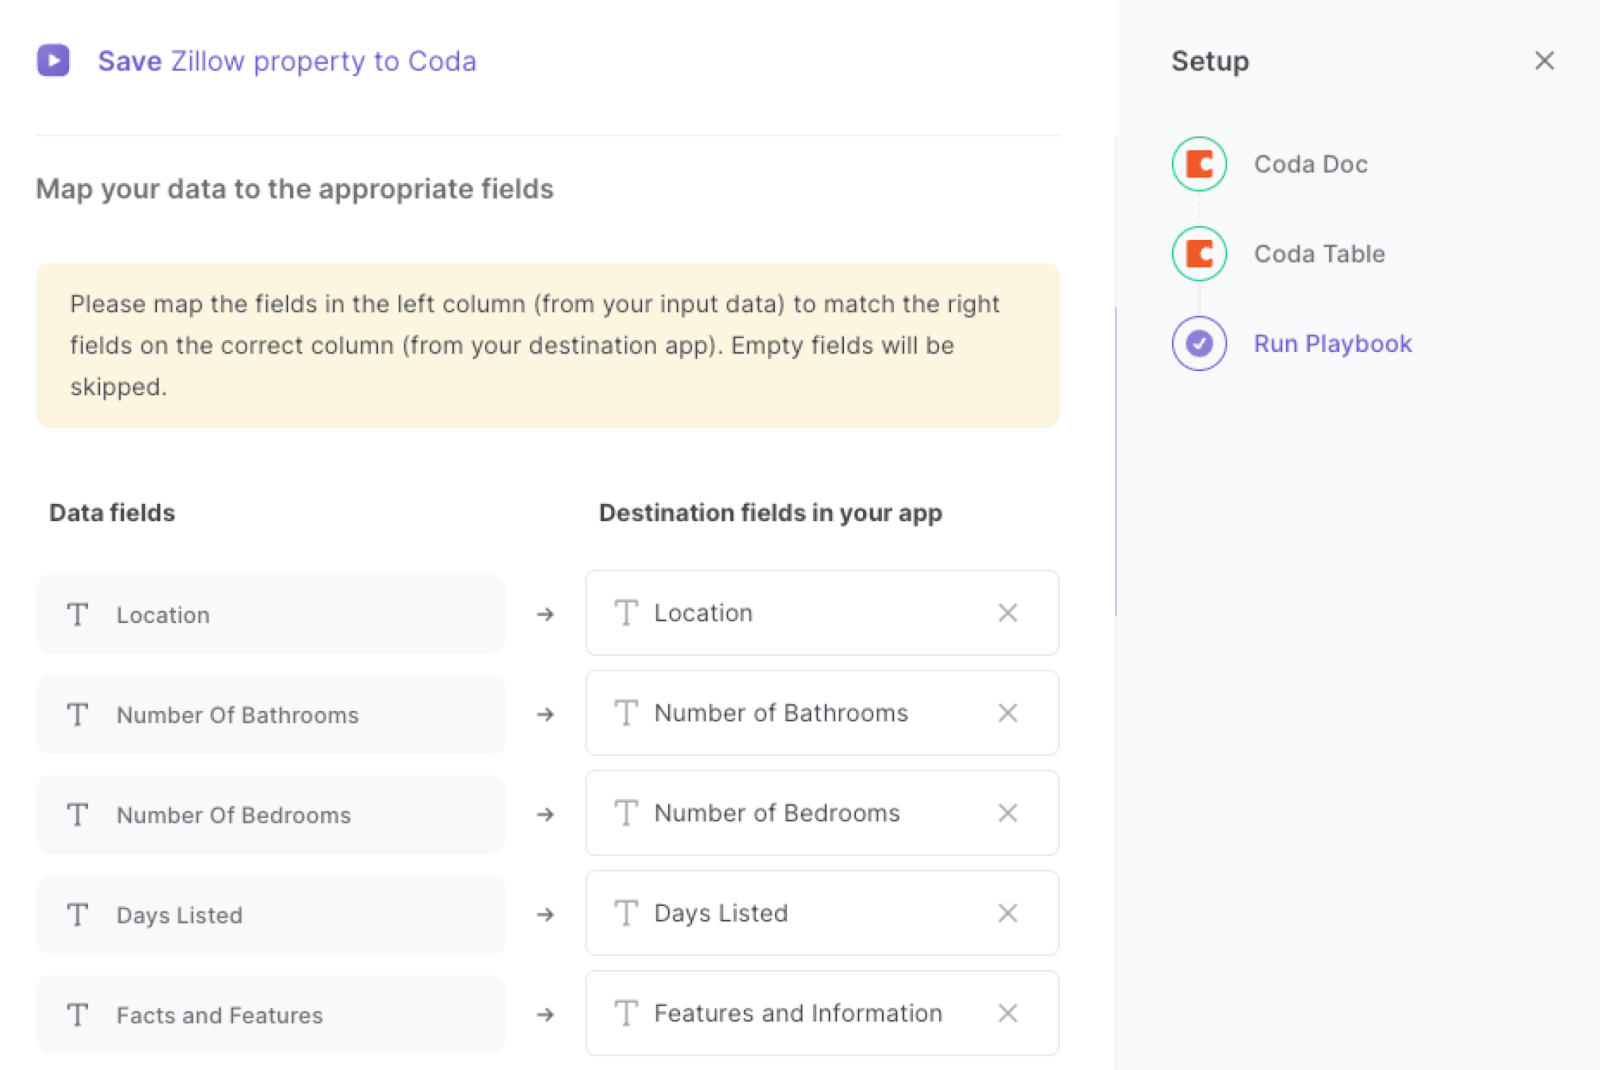Clear the Days Listed destination mapping
1600x1070 pixels.
[1008, 913]
